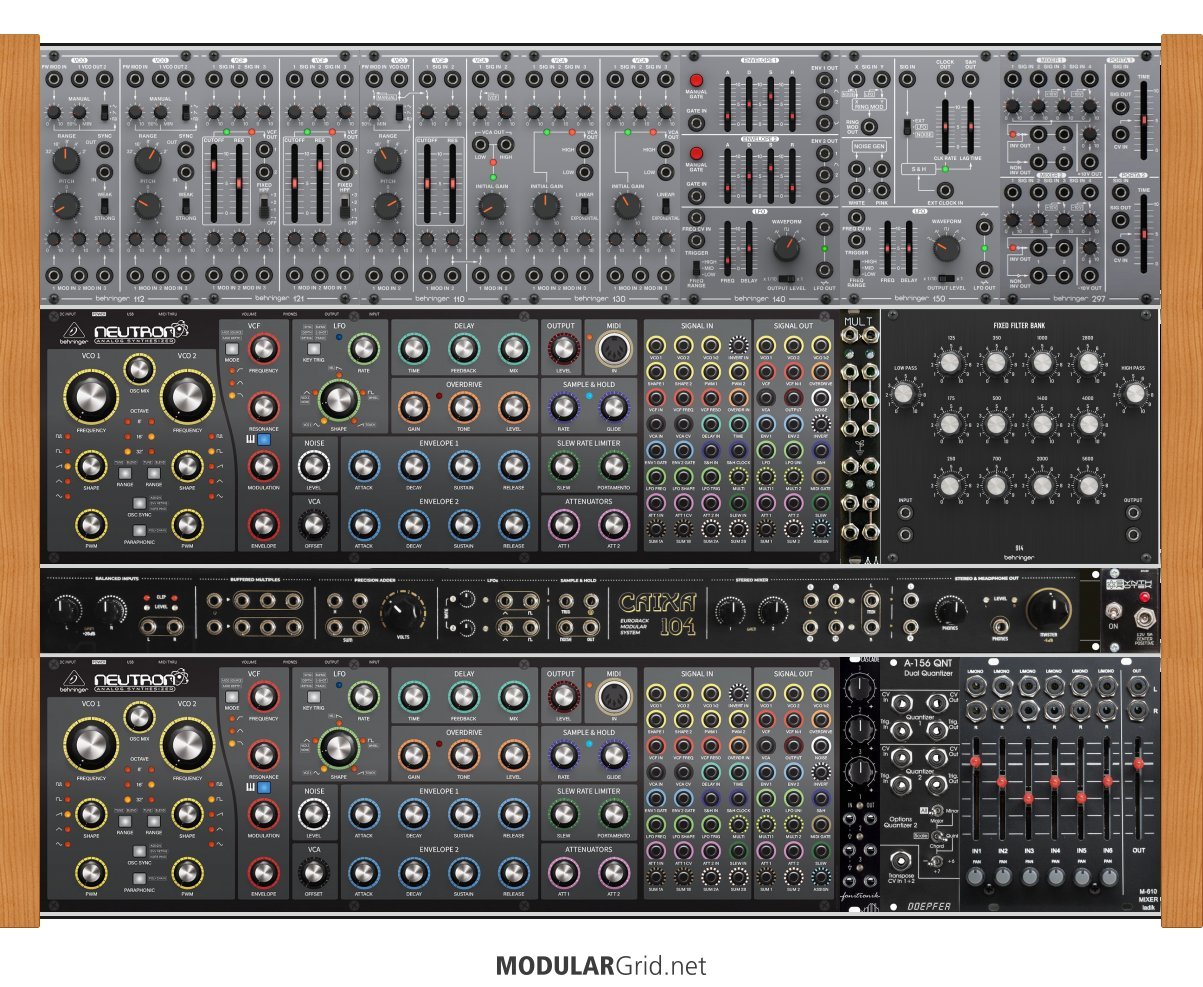1203x987 pixels.
Task: Click upper Neutron VCF Resonance knob
Action: pyautogui.click(x=264, y=407)
